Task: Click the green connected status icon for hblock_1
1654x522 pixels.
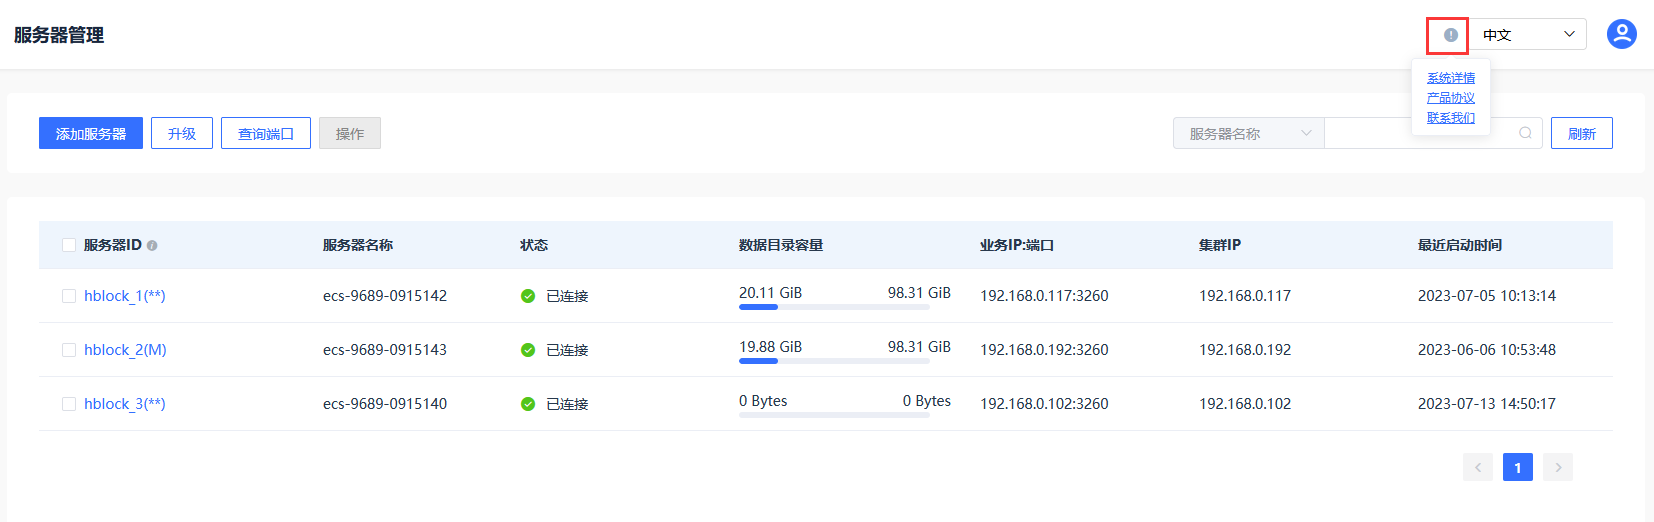Action: click(x=528, y=296)
